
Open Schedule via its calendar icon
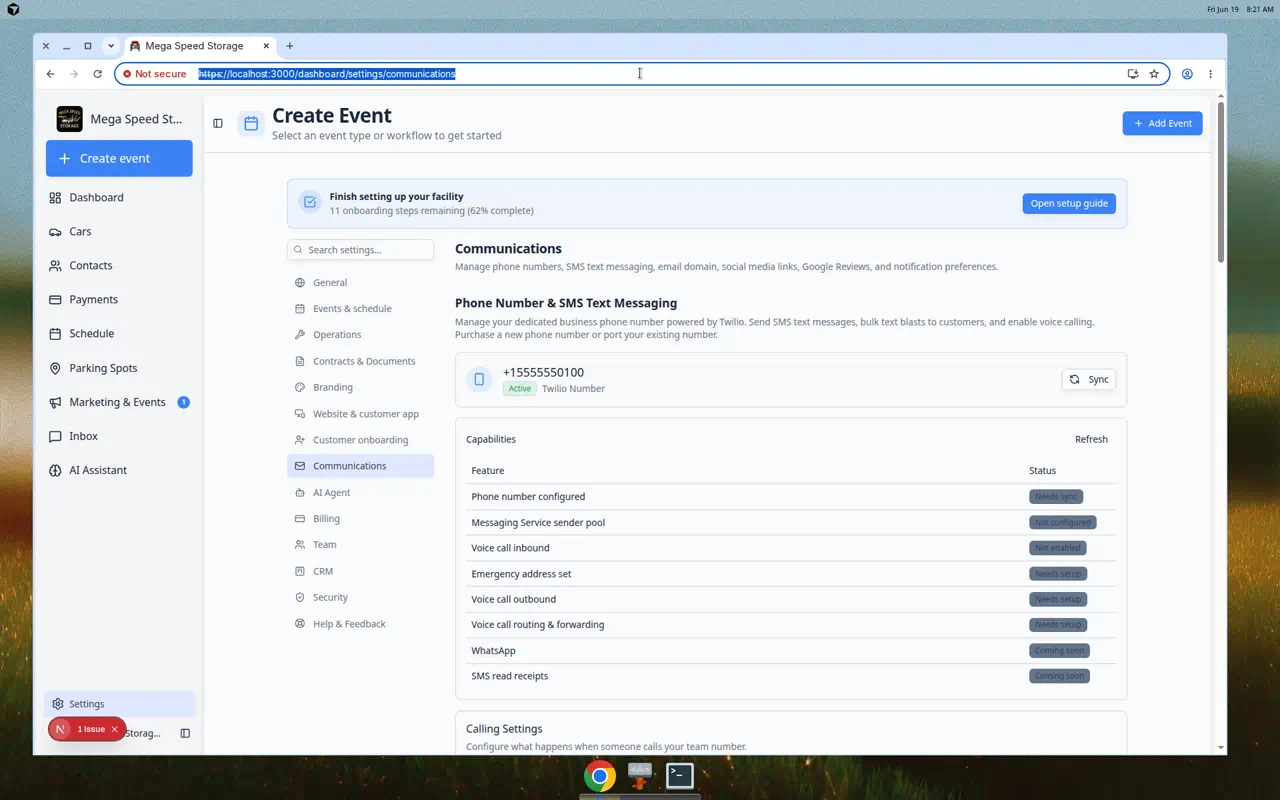(55, 334)
